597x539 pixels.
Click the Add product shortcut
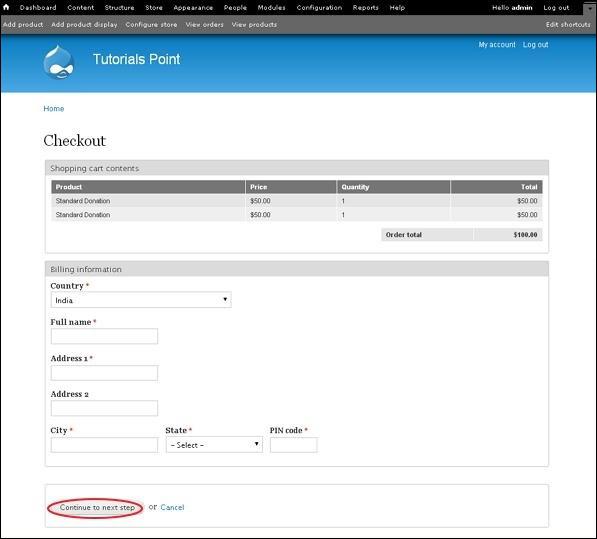23,24
